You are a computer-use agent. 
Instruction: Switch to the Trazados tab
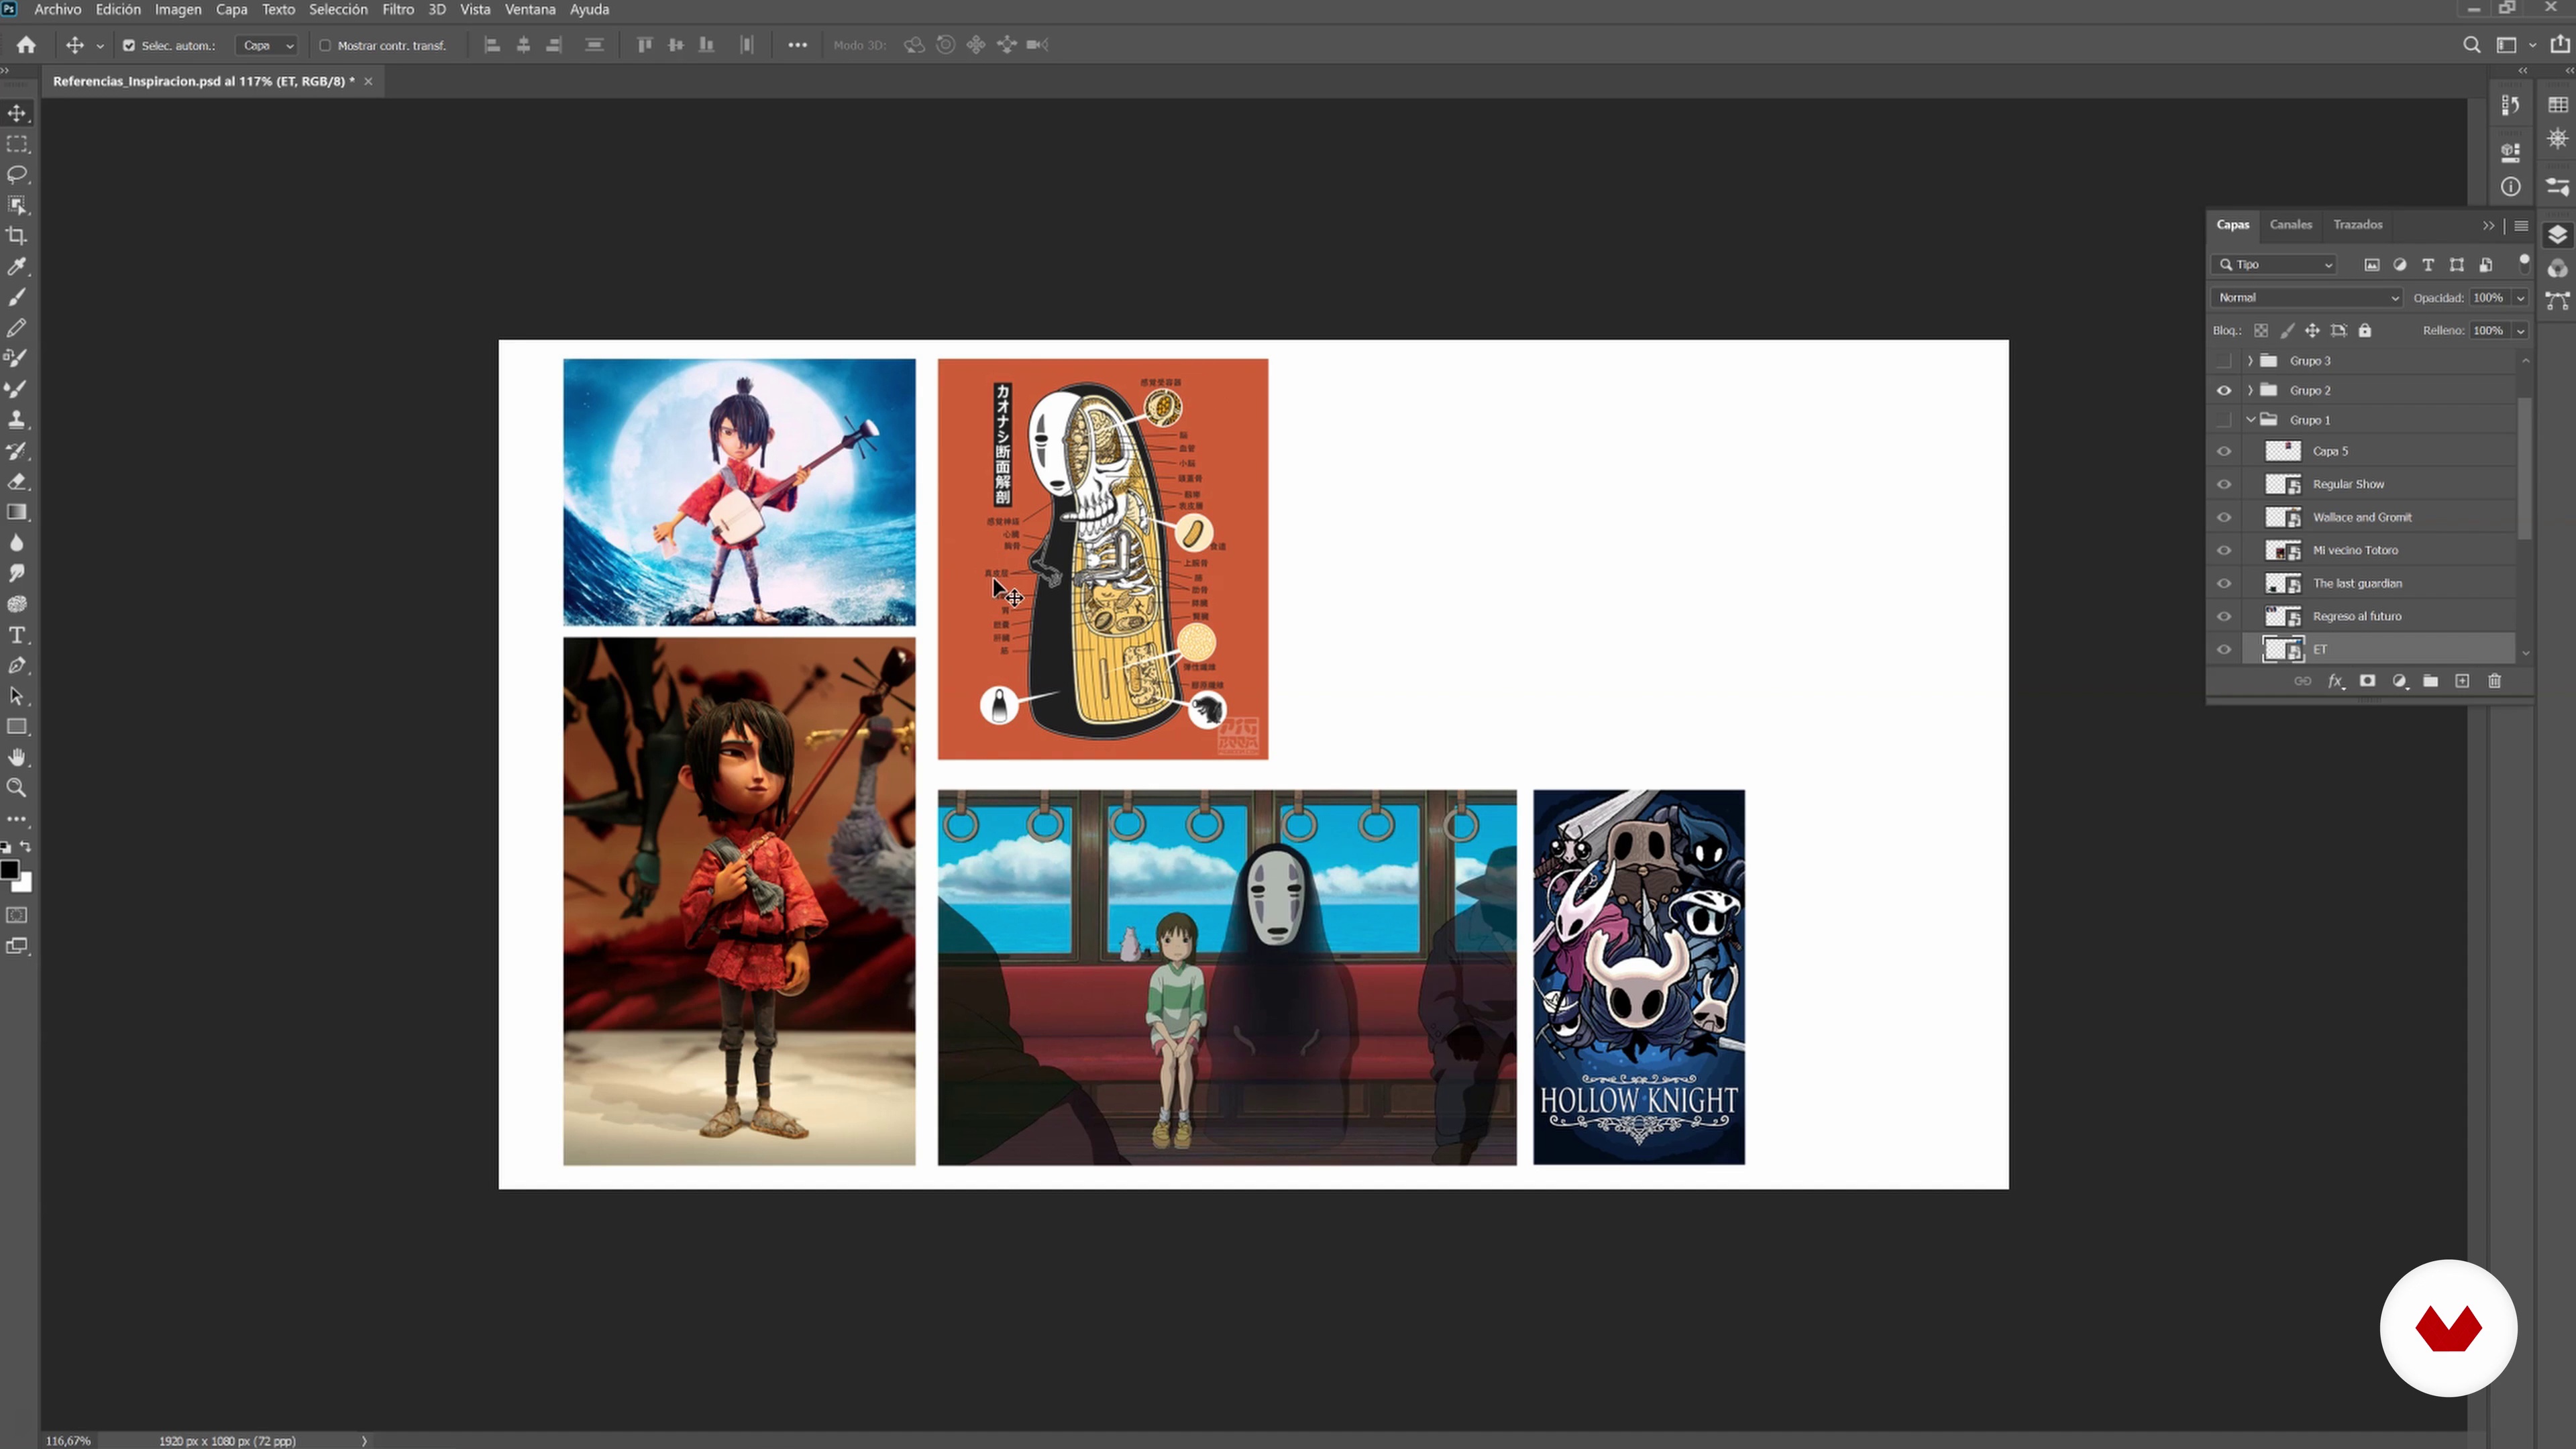[2357, 224]
